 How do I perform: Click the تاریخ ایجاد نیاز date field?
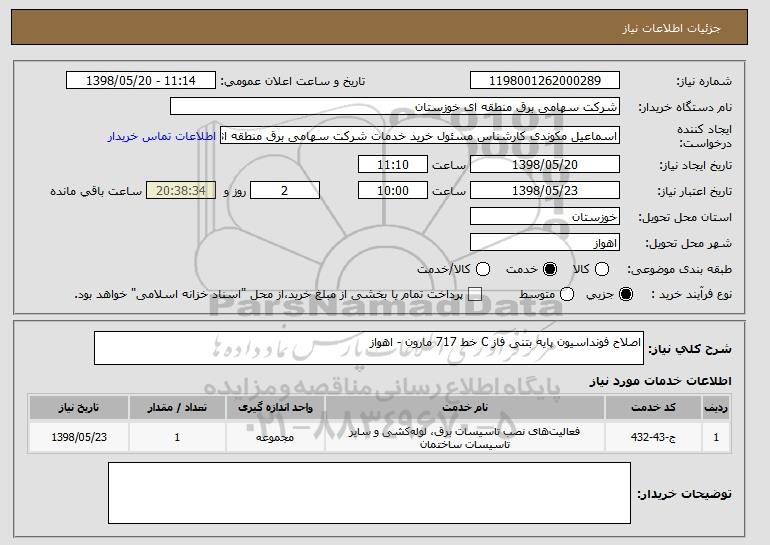tap(545, 164)
